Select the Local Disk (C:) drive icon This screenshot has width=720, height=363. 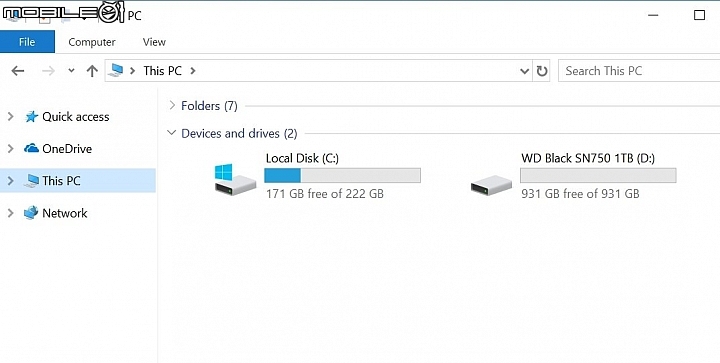pyautogui.click(x=235, y=179)
